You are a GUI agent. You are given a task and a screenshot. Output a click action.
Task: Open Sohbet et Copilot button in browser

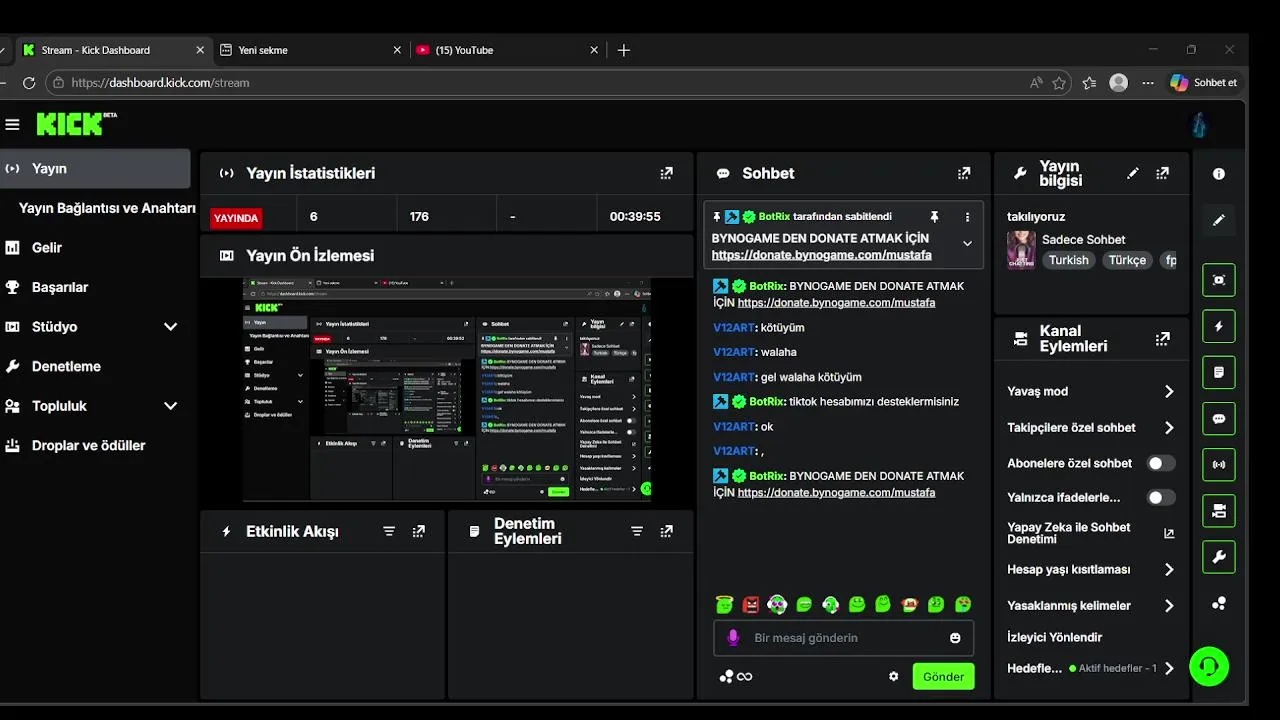point(1205,83)
